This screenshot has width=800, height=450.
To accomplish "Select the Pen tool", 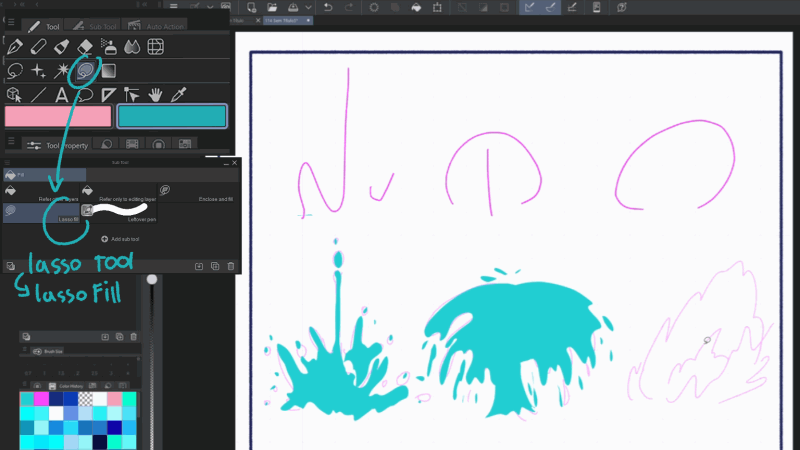I will click(15, 47).
